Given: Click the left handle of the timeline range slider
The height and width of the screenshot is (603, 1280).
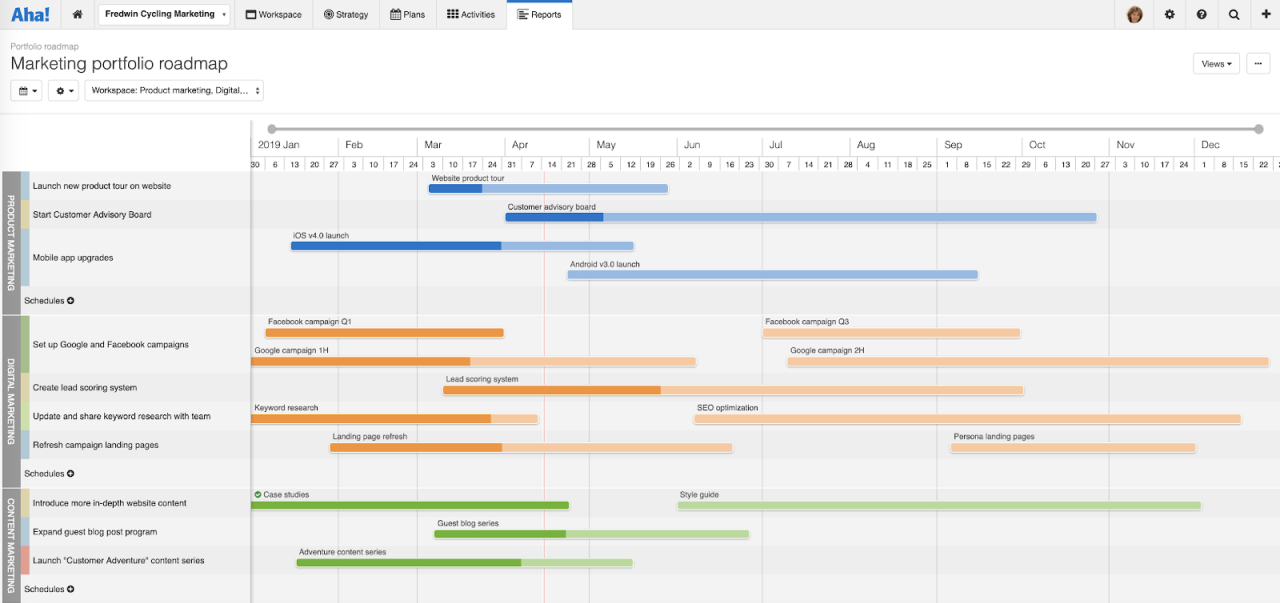Looking at the screenshot, I should coord(271,127).
